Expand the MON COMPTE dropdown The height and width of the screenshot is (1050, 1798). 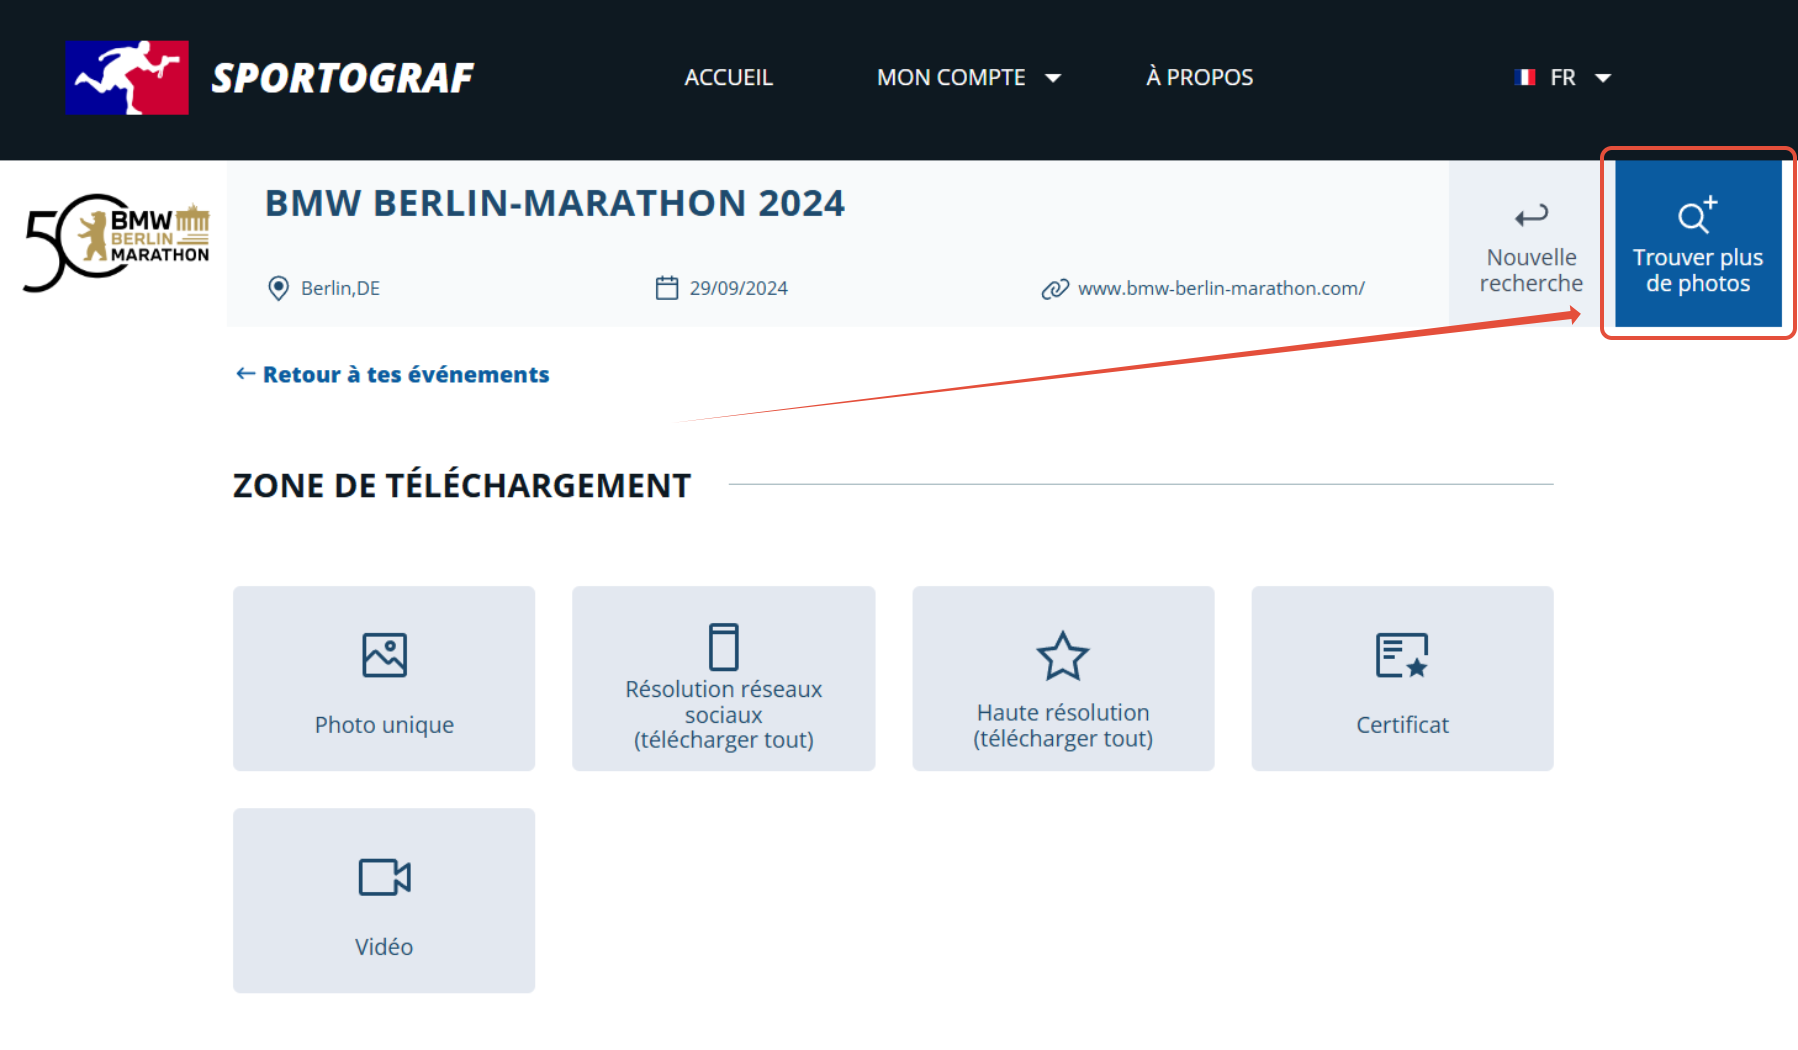click(x=969, y=77)
